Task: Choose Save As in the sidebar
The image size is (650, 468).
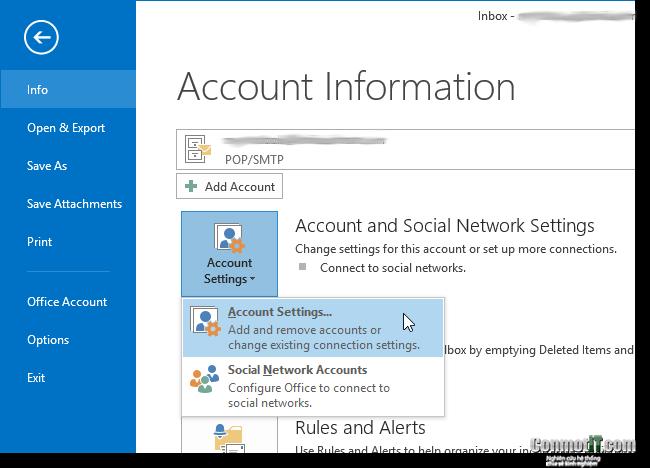Action: tap(47, 166)
